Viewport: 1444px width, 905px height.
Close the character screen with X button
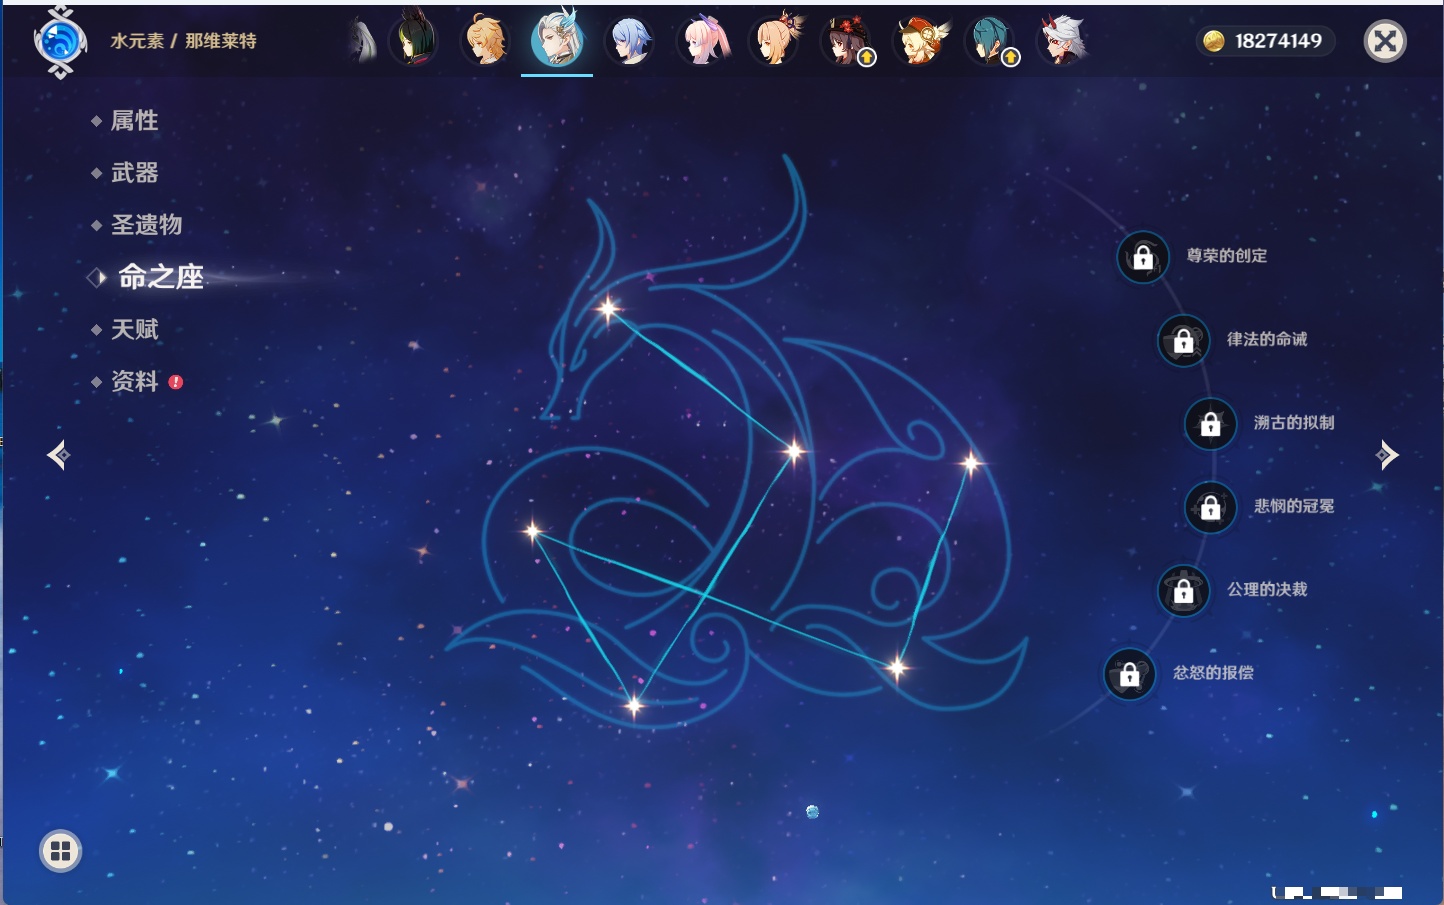point(1385,41)
